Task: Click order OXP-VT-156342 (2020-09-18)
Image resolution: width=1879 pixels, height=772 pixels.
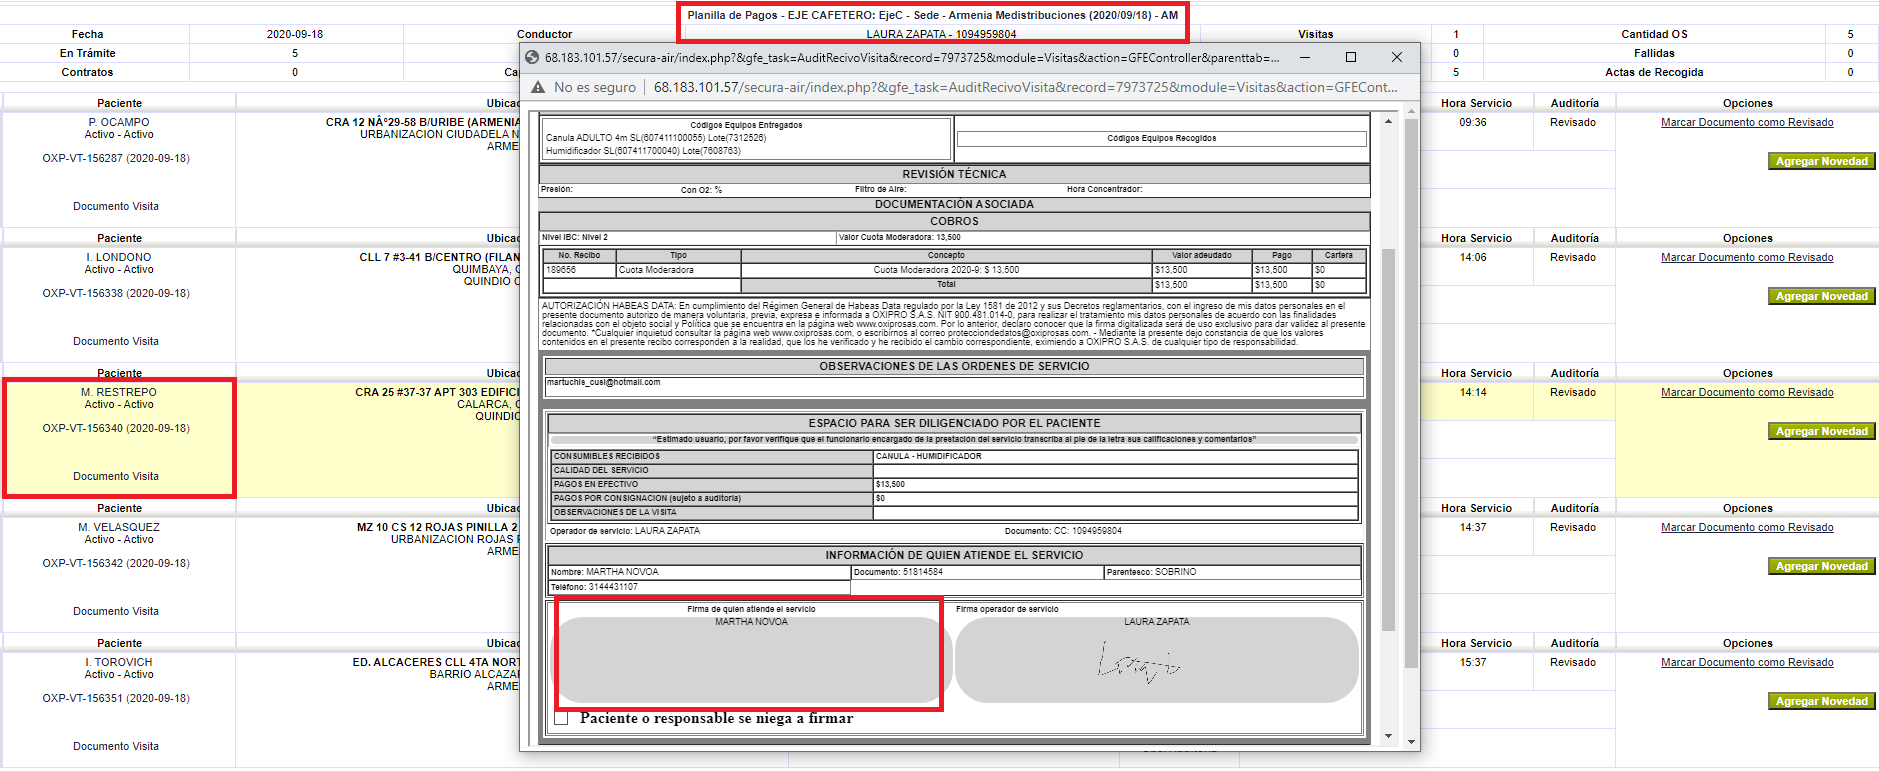Action: tap(116, 563)
